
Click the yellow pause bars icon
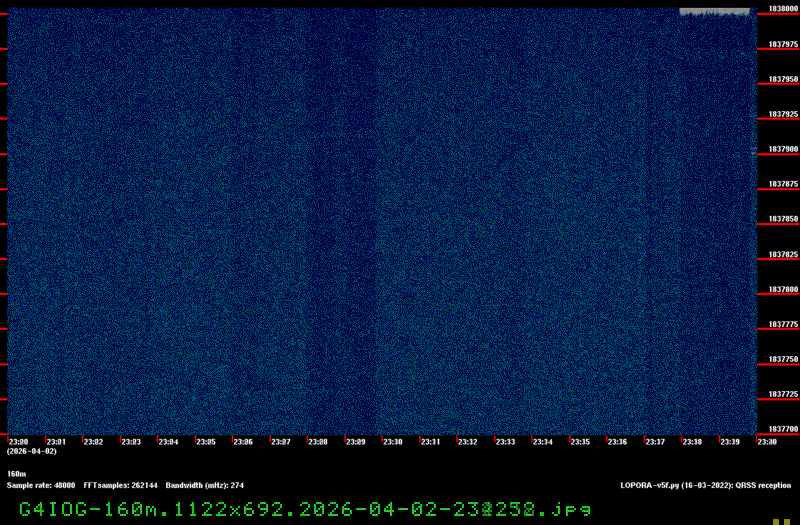(781, 522)
